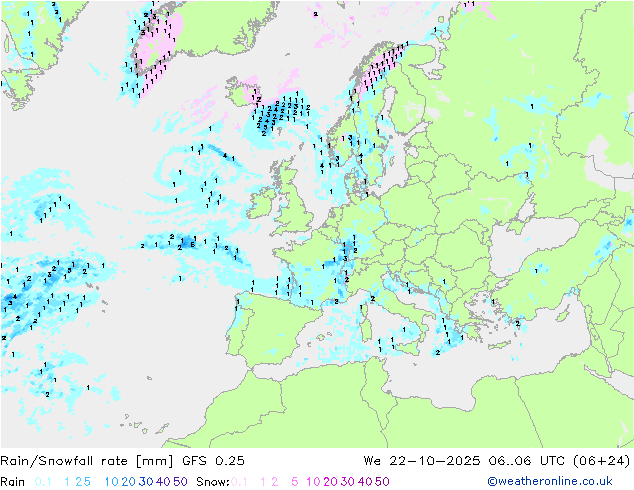Click the Snow legend value 20

[331, 482]
